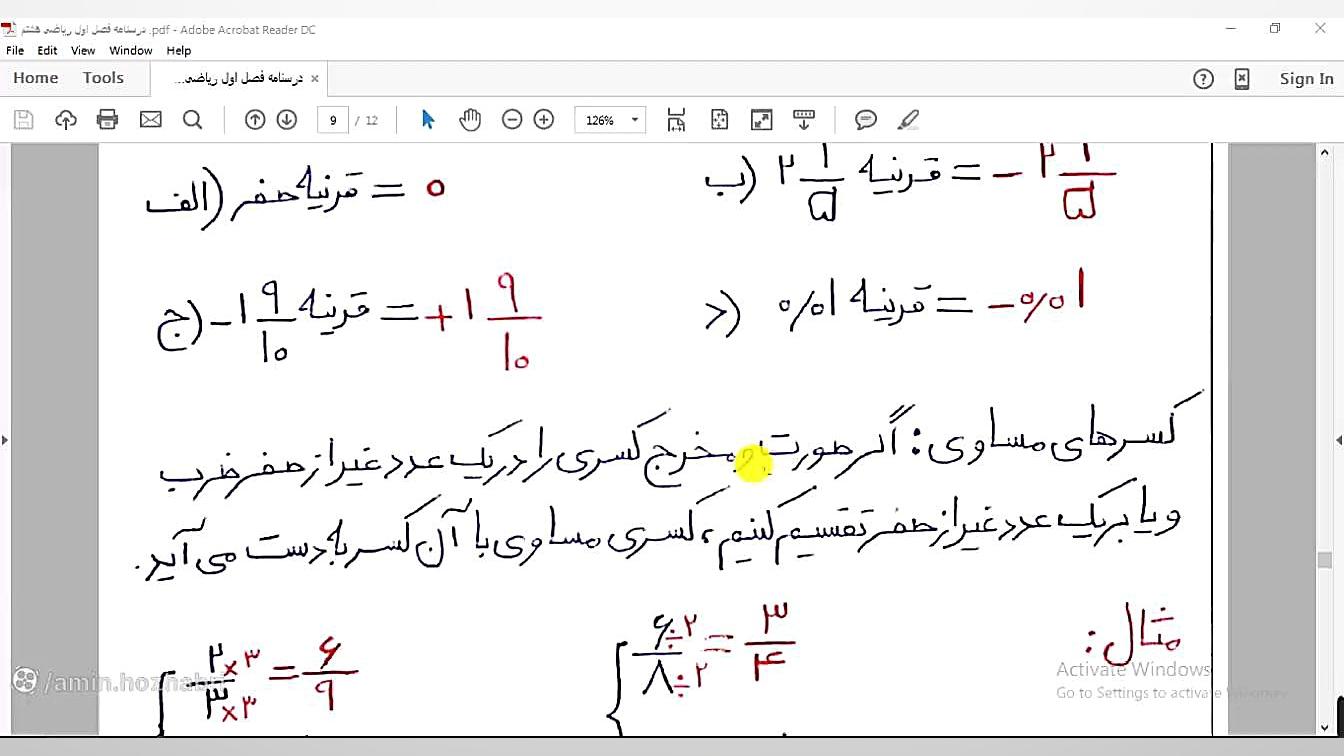Click the Save file icon
Image resolution: width=1344 pixels, height=756 pixels.
point(24,120)
